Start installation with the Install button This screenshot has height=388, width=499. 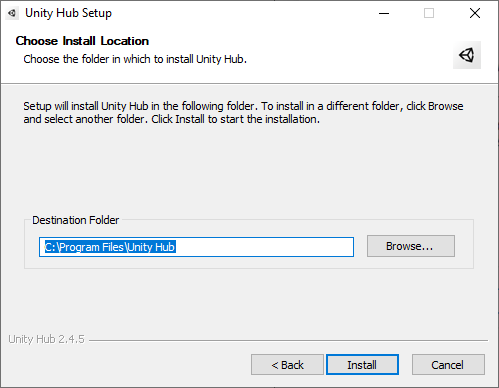[362, 365]
